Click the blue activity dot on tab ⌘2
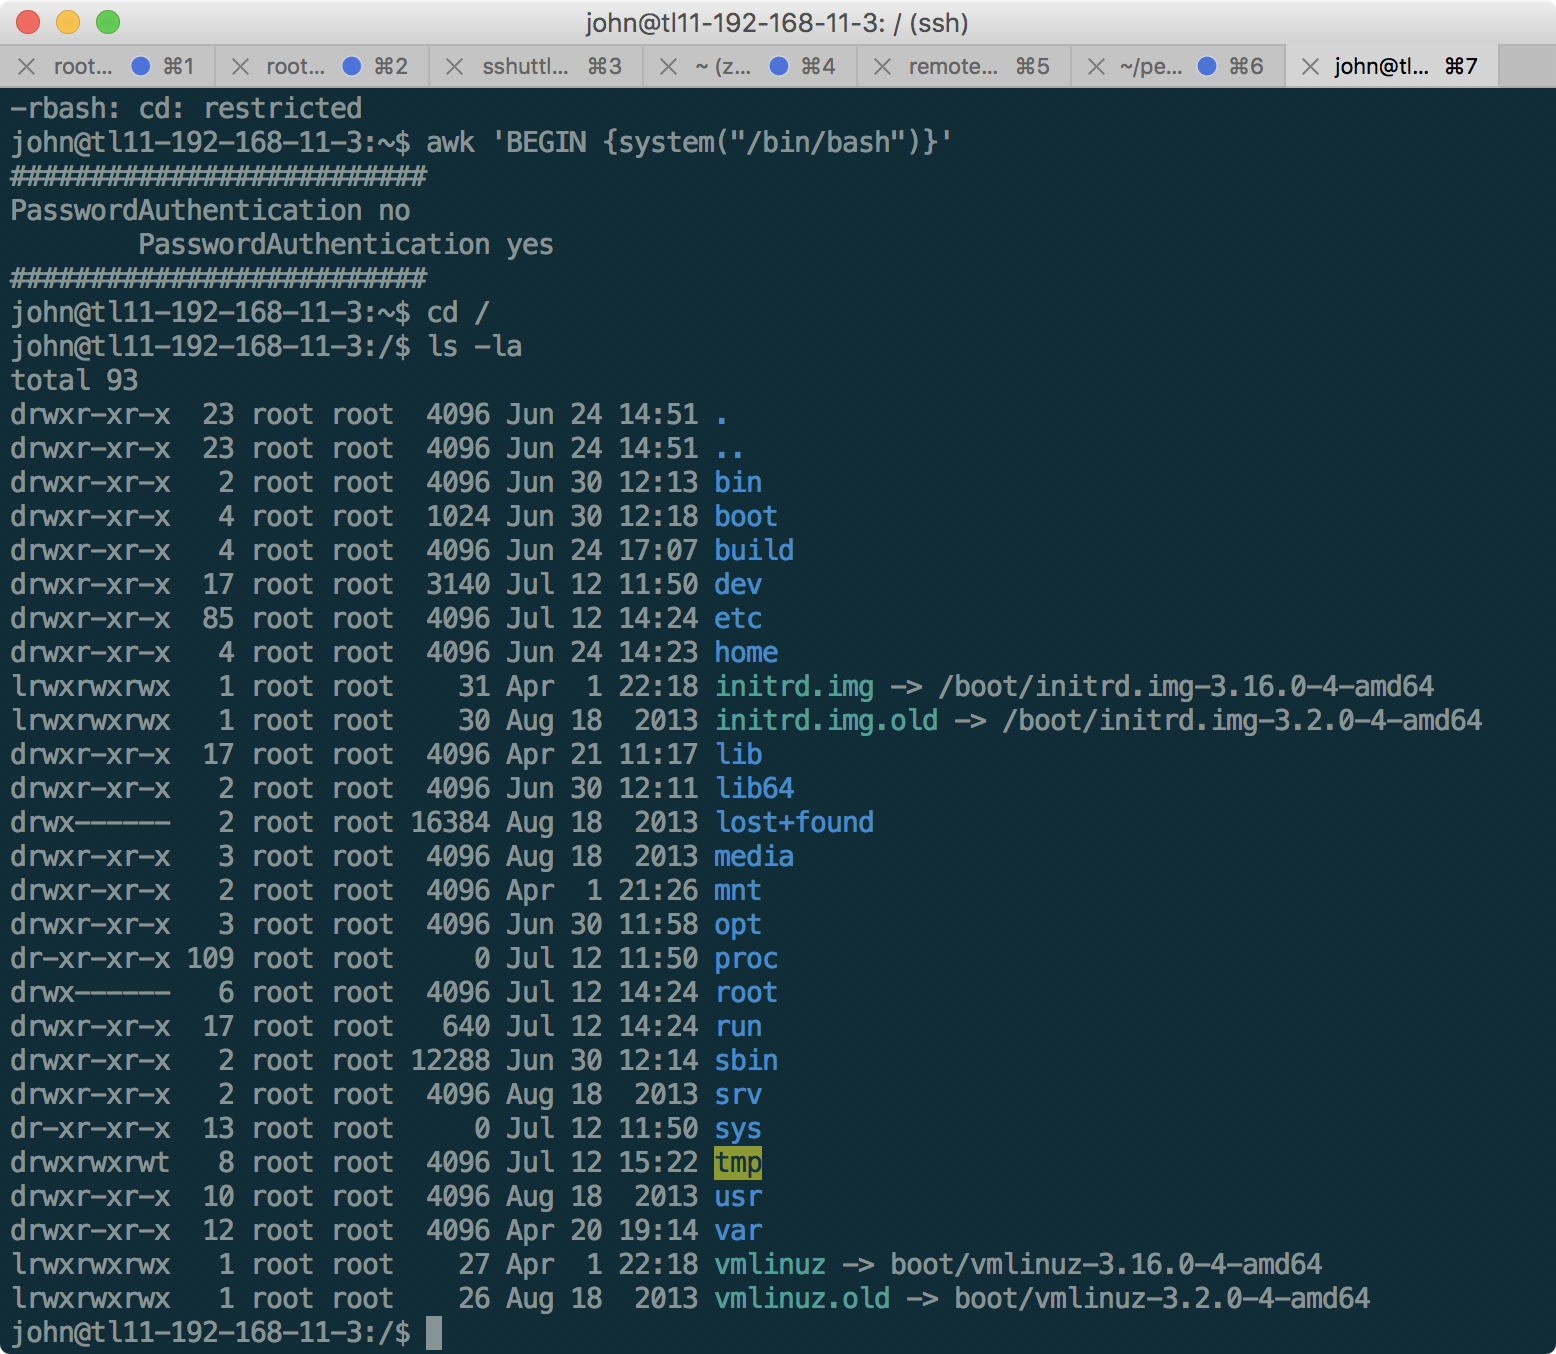 coord(352,66)
